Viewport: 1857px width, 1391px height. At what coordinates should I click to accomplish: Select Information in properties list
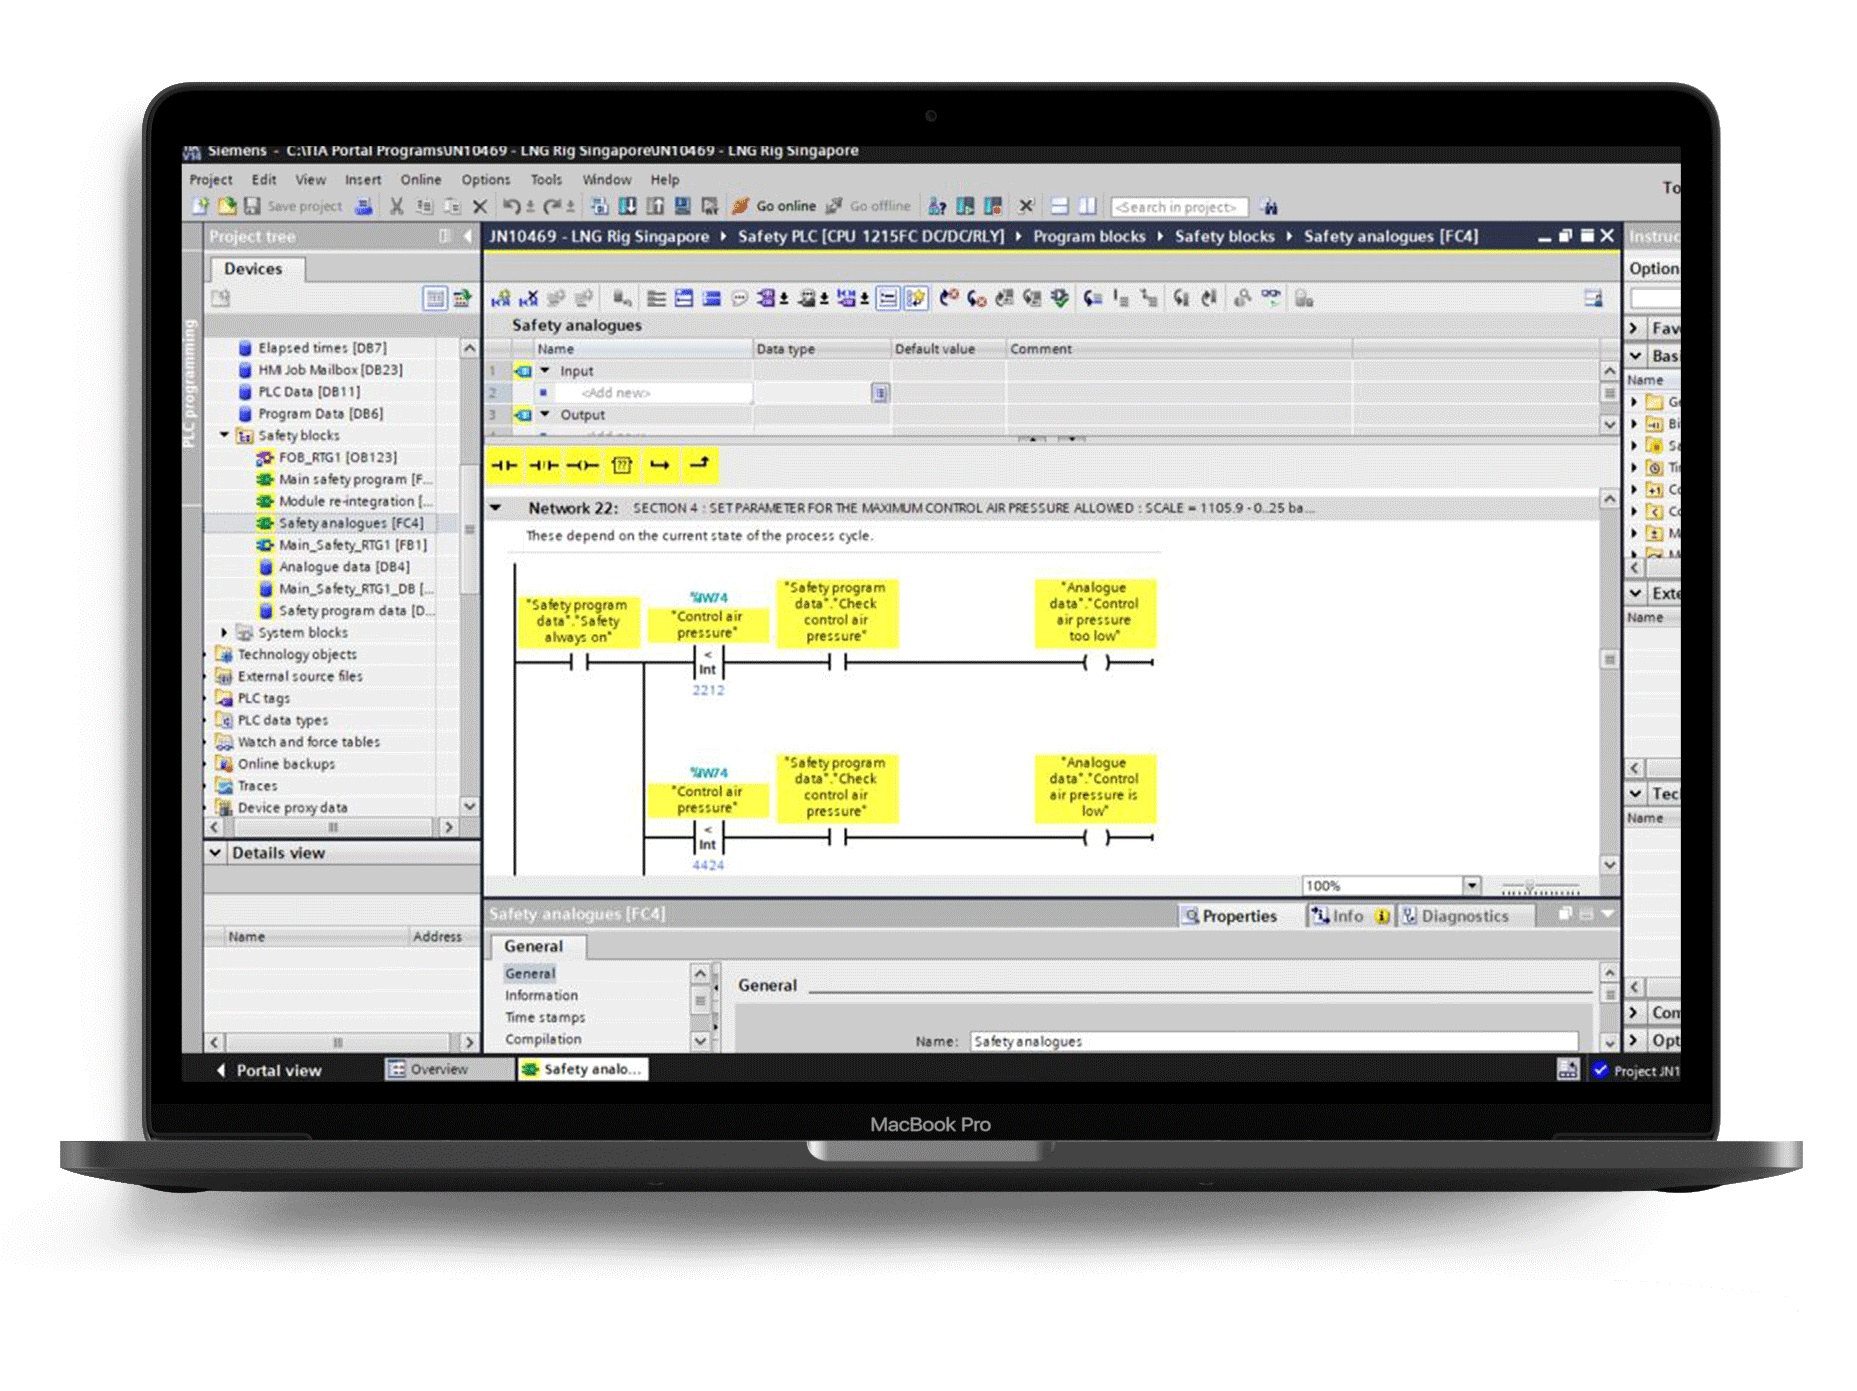click(x=541, y=996)
